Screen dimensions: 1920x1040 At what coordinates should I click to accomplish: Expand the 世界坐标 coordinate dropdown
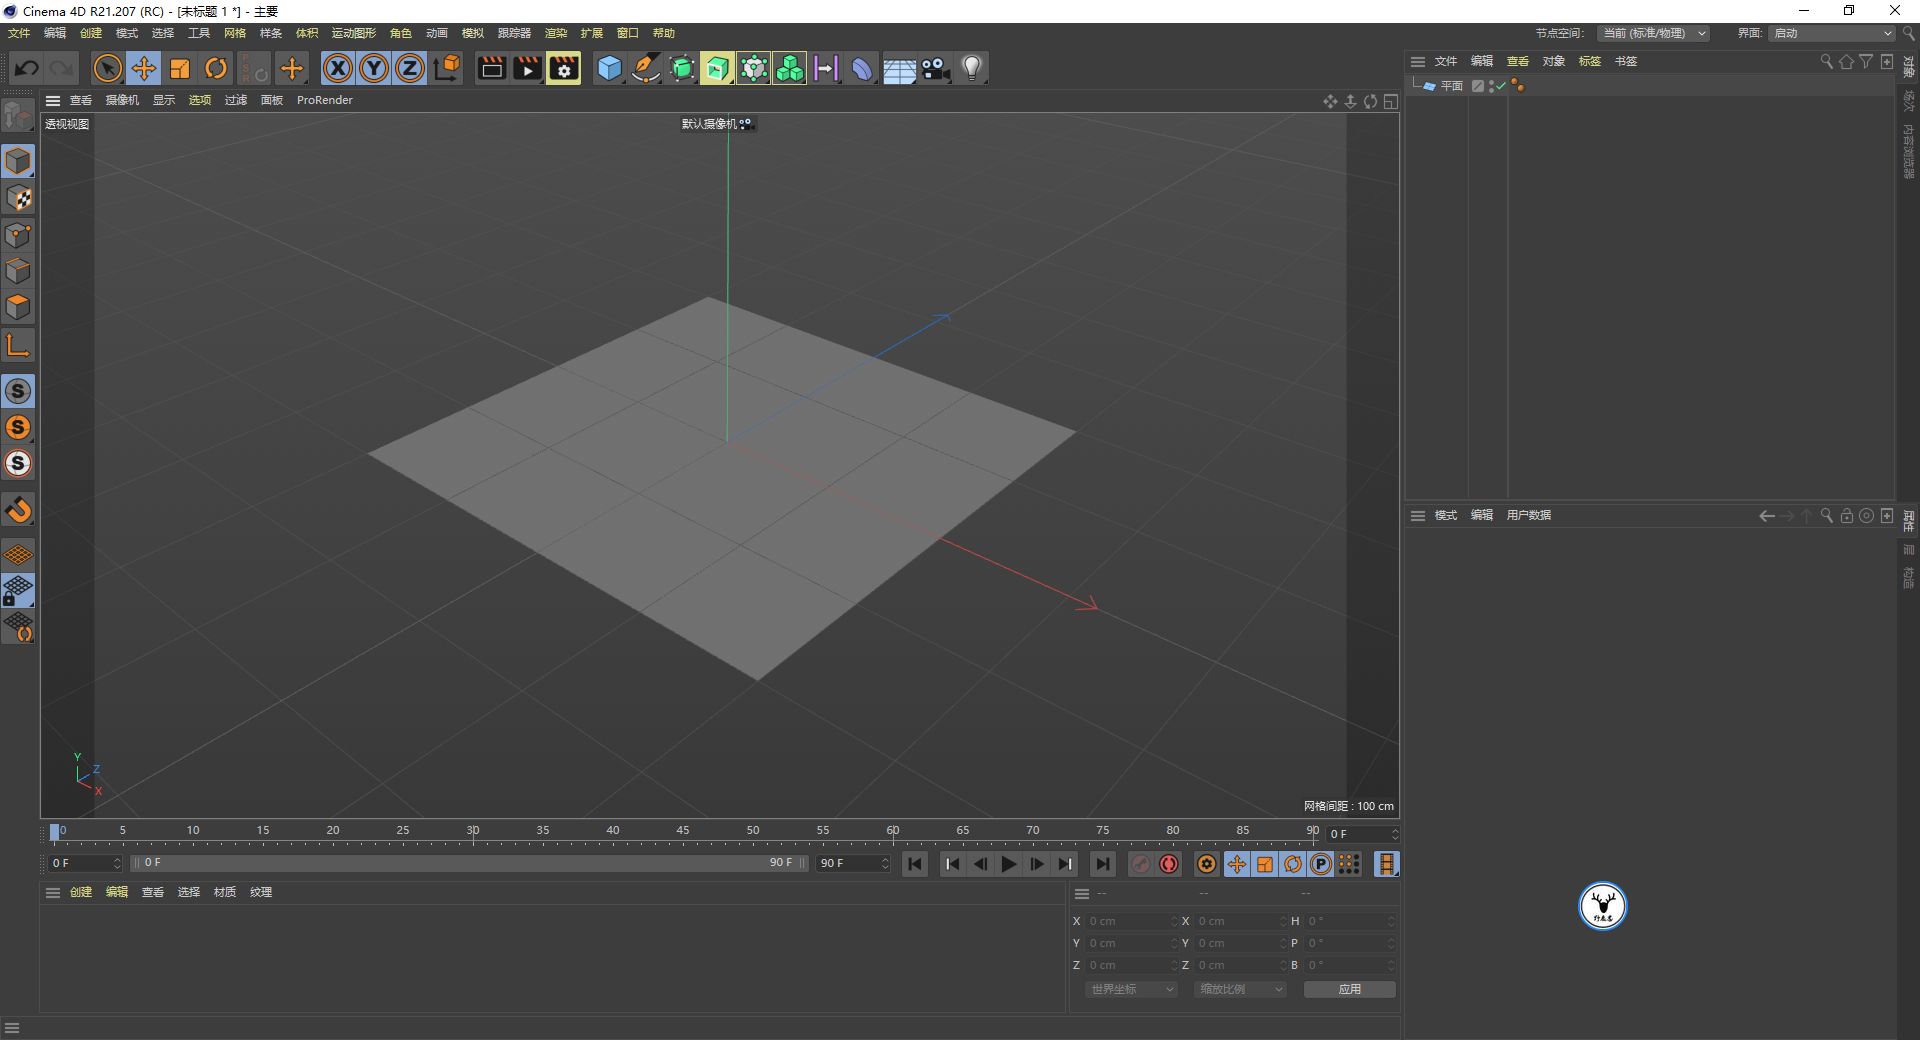(1131, 989)
